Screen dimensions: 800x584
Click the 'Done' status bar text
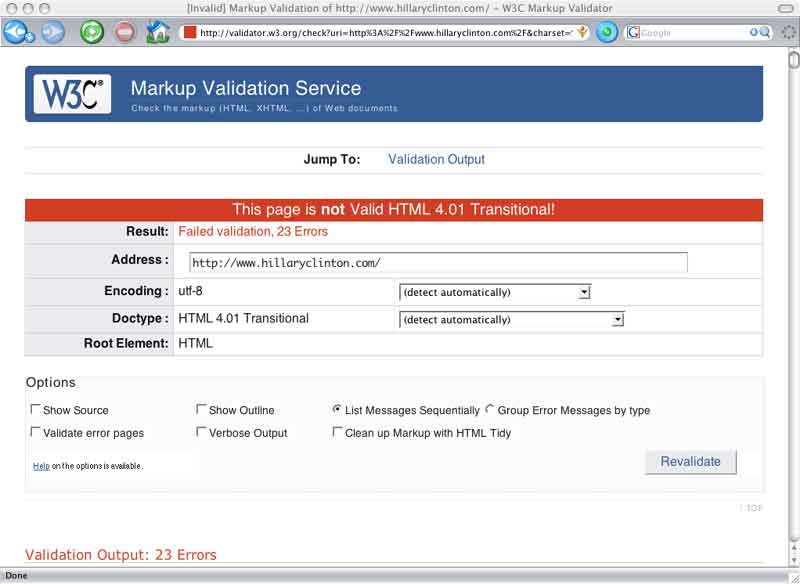point(16,575)
